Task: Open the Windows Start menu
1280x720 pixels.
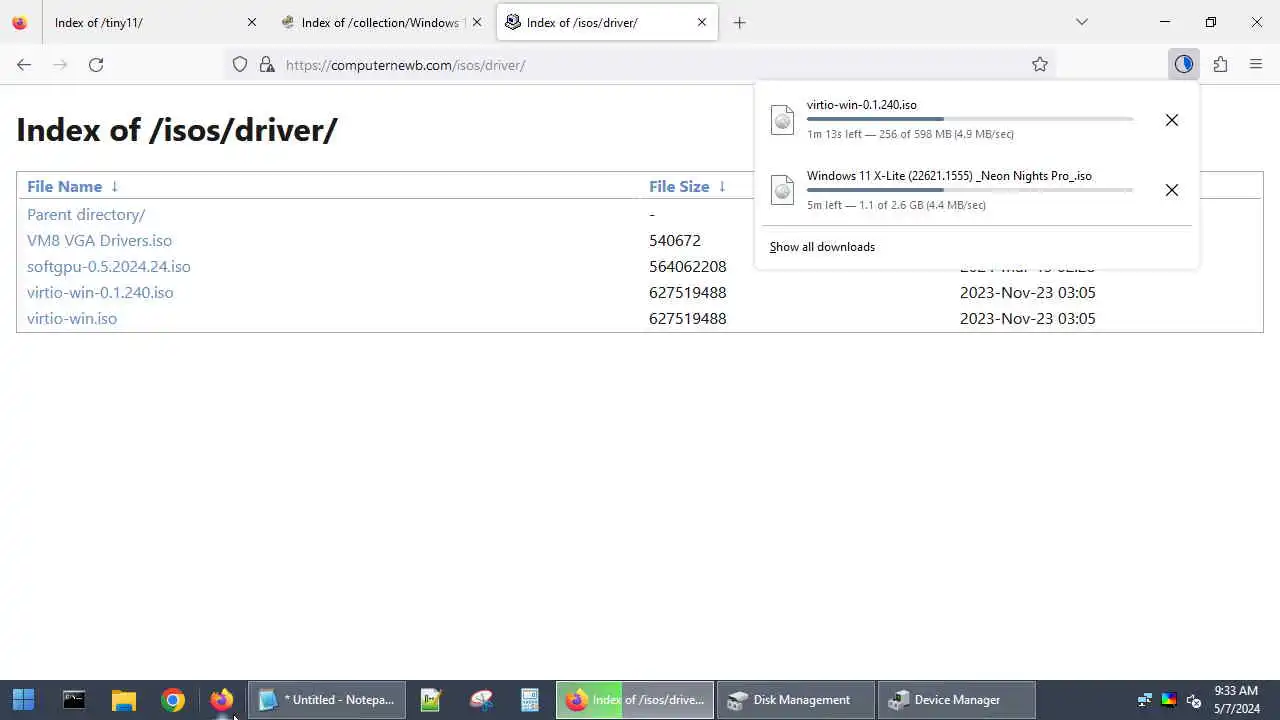Action: [x=23, y=700]
